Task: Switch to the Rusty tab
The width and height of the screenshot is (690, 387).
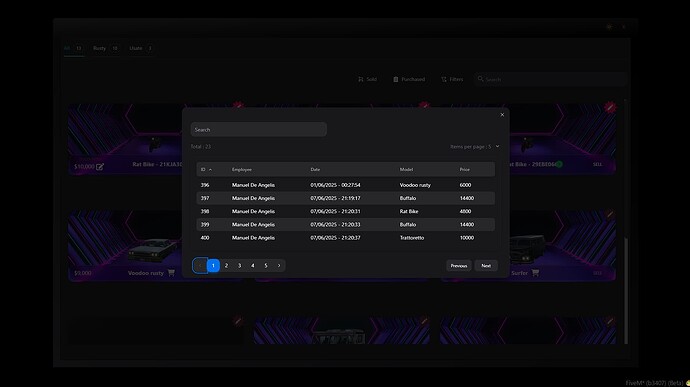Action: (x=105, y=48)
